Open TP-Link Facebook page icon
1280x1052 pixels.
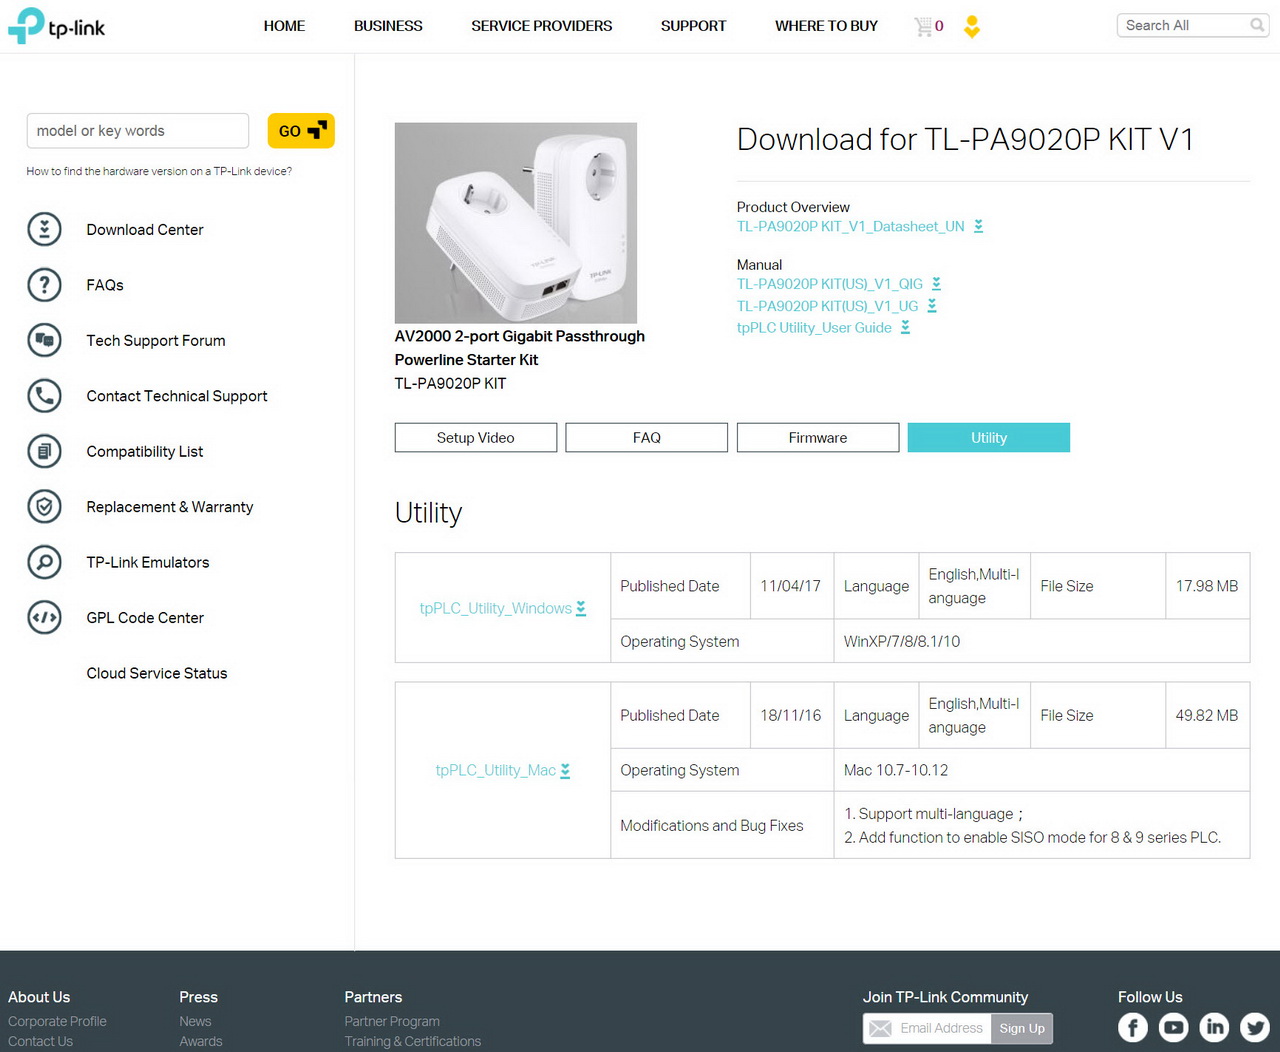1133,1027
